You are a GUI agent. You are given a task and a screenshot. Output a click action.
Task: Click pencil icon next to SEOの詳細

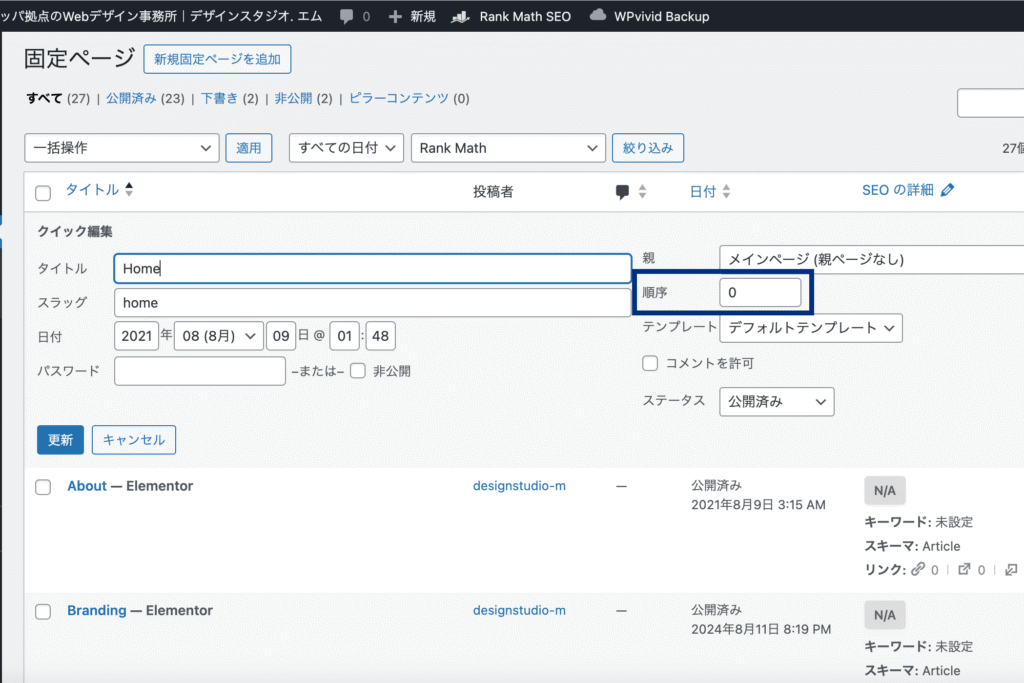pos(948,190)
